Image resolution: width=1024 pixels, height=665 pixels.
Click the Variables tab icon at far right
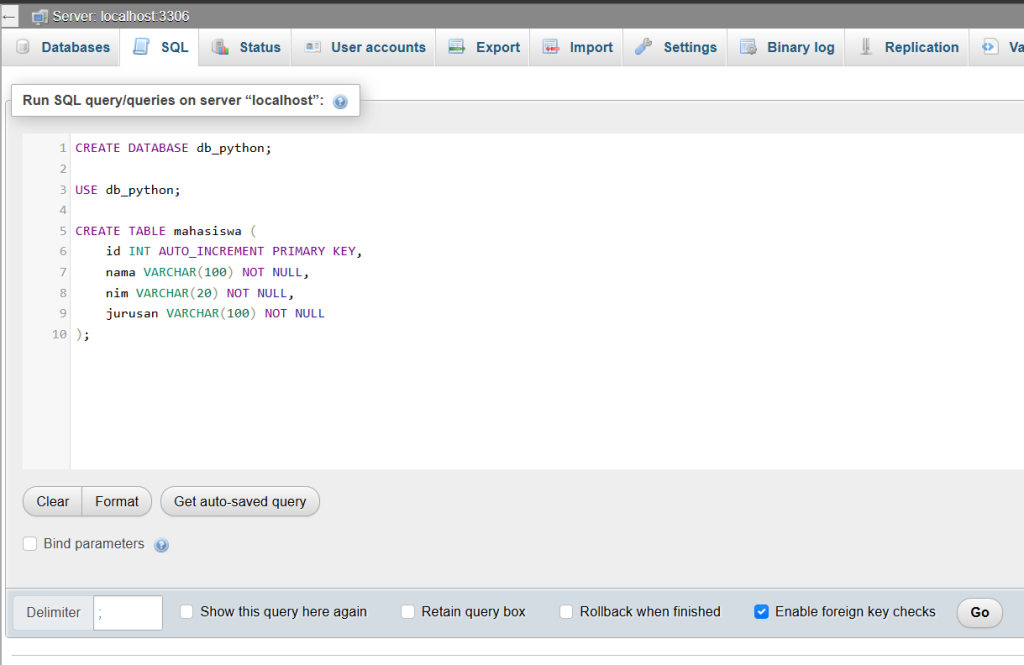[989, 47]
